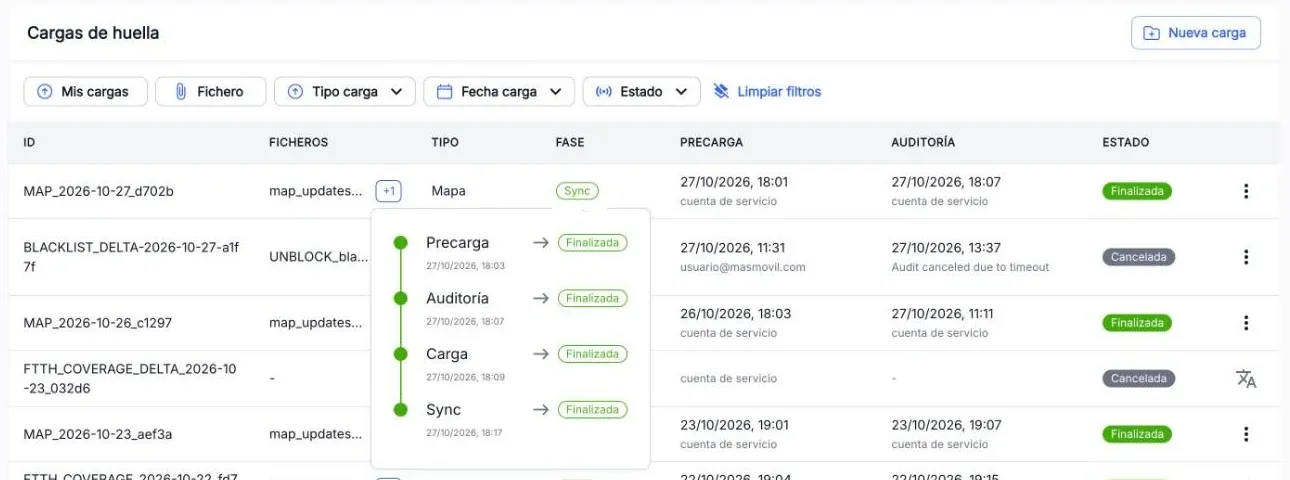Click the ESTADO column header
1290x480 pixels.
[1126, 142]
